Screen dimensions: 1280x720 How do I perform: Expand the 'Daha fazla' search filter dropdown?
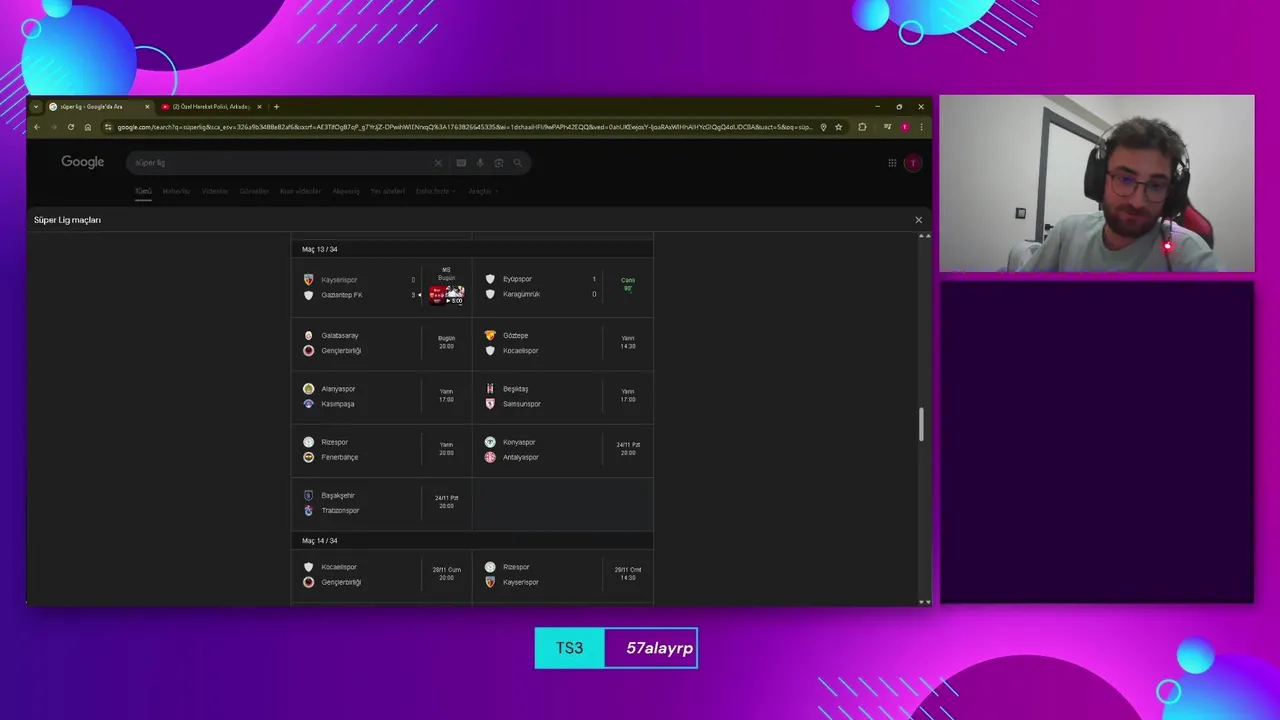(x=435, y=191)
